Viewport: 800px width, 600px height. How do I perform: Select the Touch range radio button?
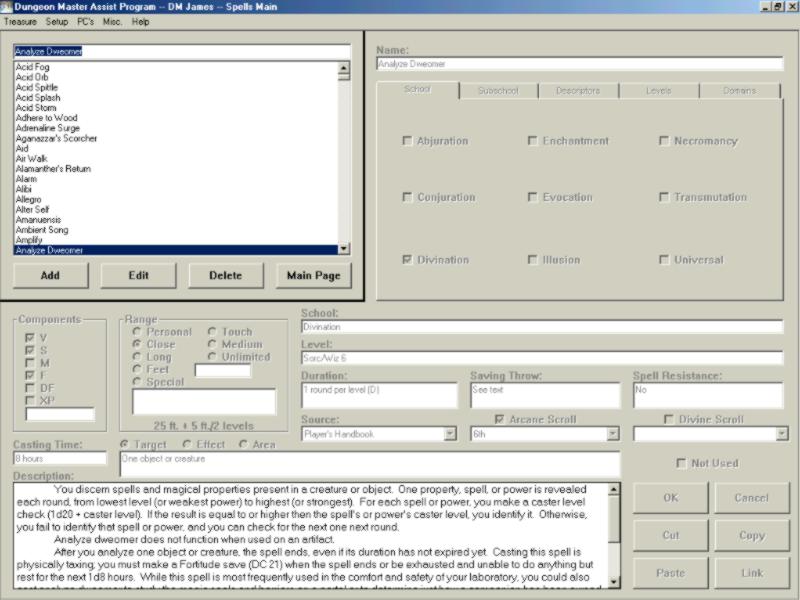click(x=212, y=332)
